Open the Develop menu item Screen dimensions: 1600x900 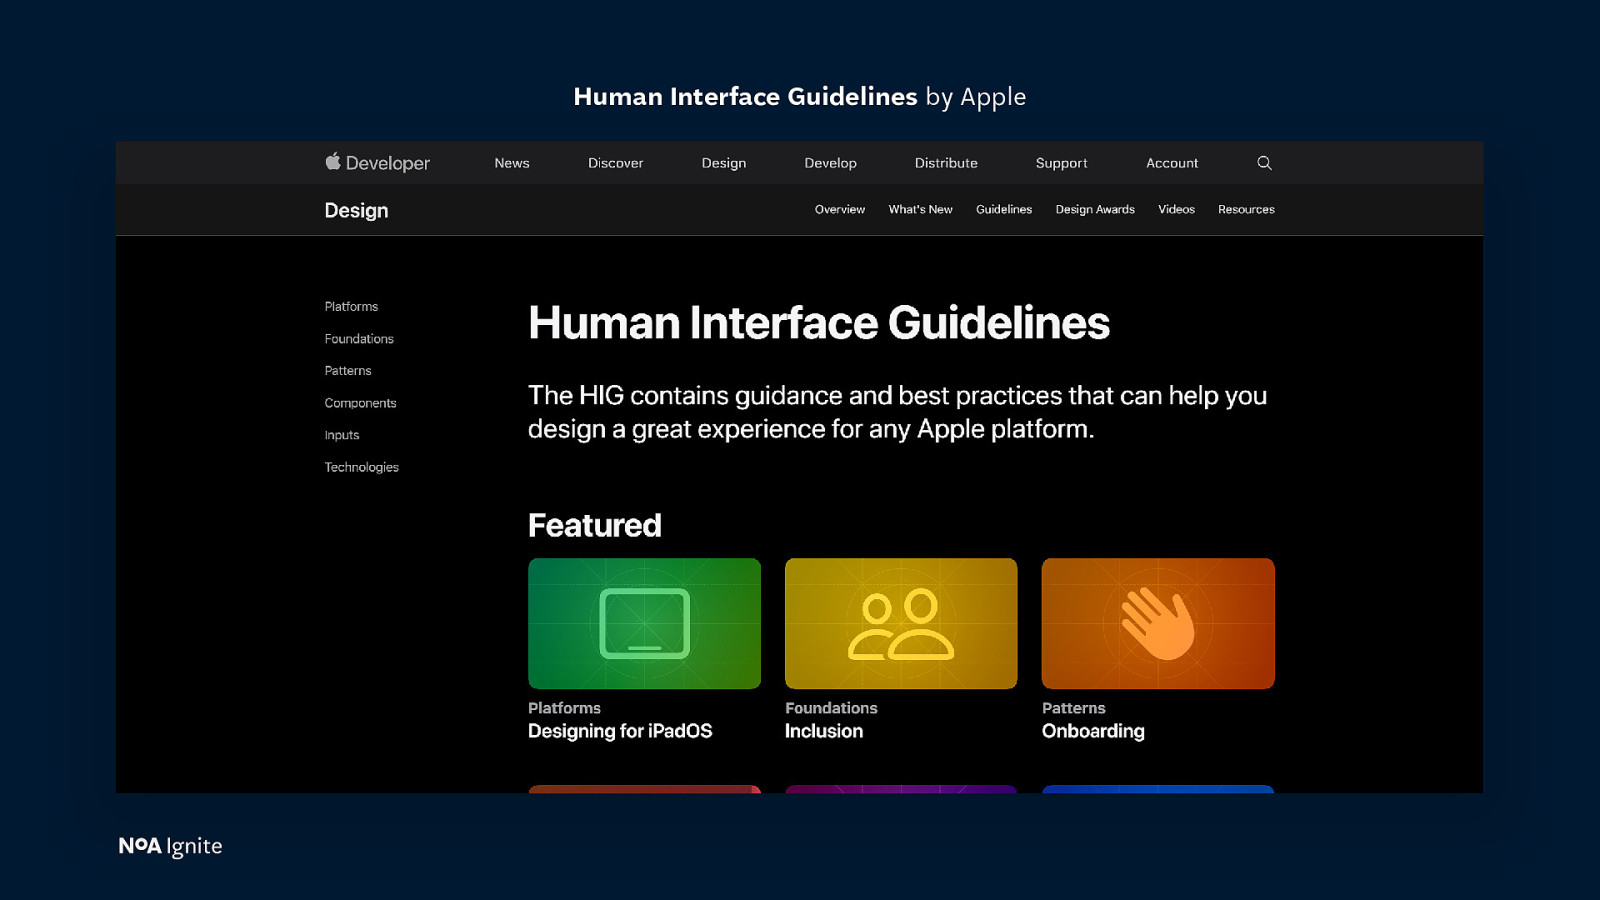830,163
